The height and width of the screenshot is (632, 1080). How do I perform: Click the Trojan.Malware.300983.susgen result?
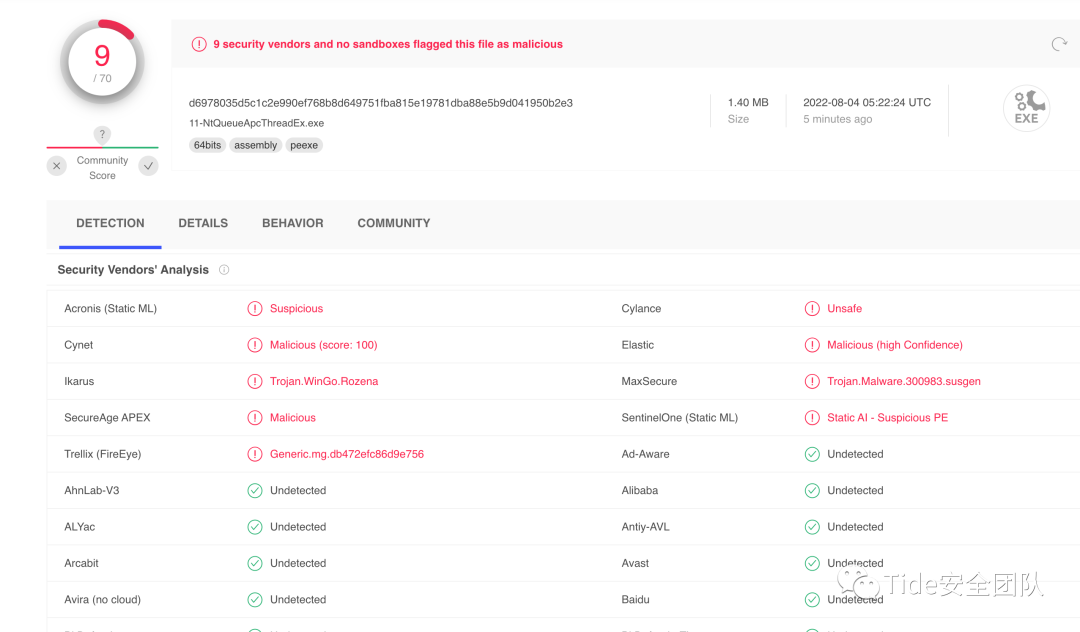(904, 381)
